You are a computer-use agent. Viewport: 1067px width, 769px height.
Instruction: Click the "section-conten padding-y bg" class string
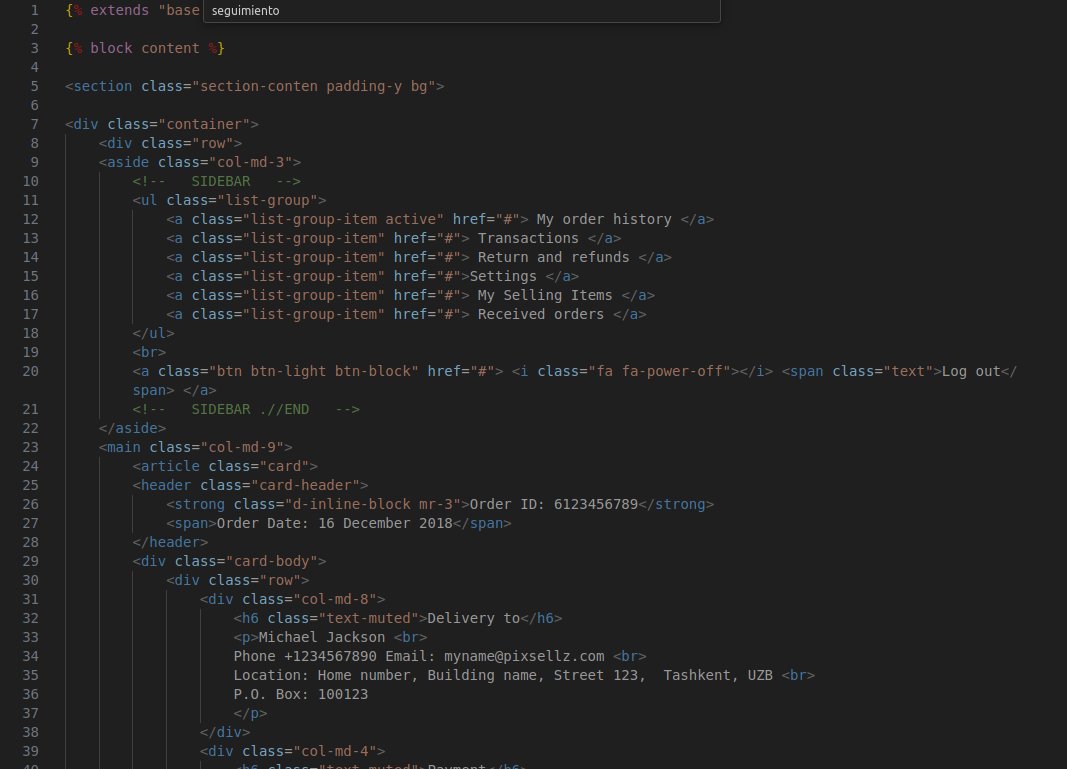tap(314, 86)
